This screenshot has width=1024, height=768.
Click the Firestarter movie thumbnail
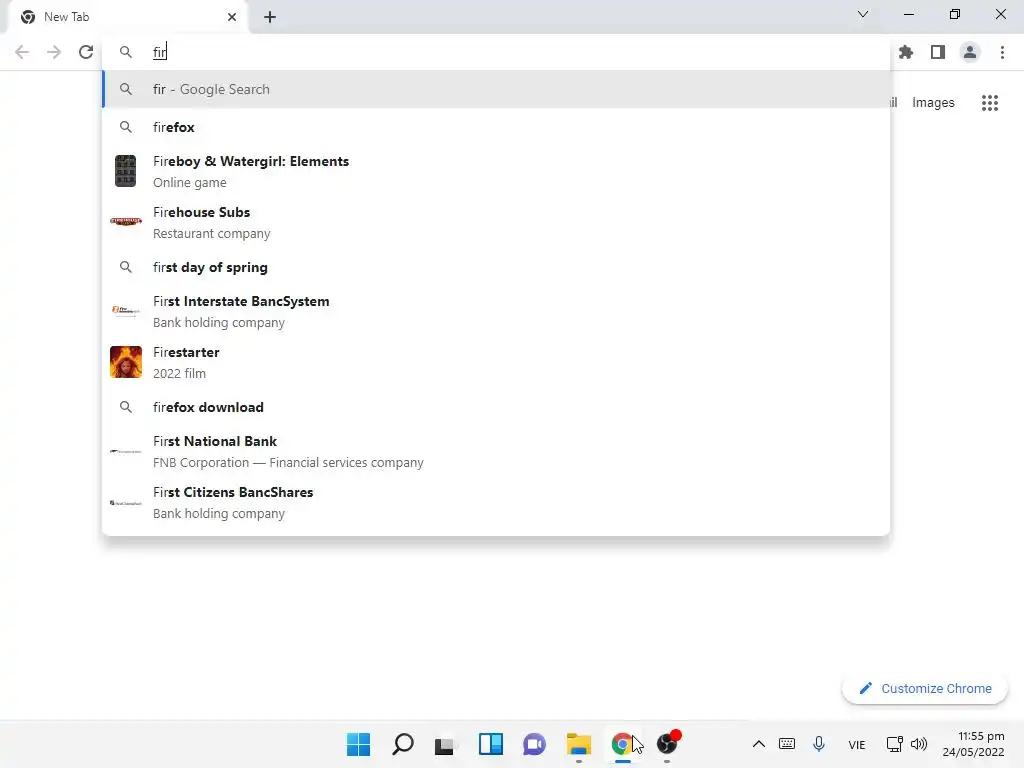(x=125, y=362)
